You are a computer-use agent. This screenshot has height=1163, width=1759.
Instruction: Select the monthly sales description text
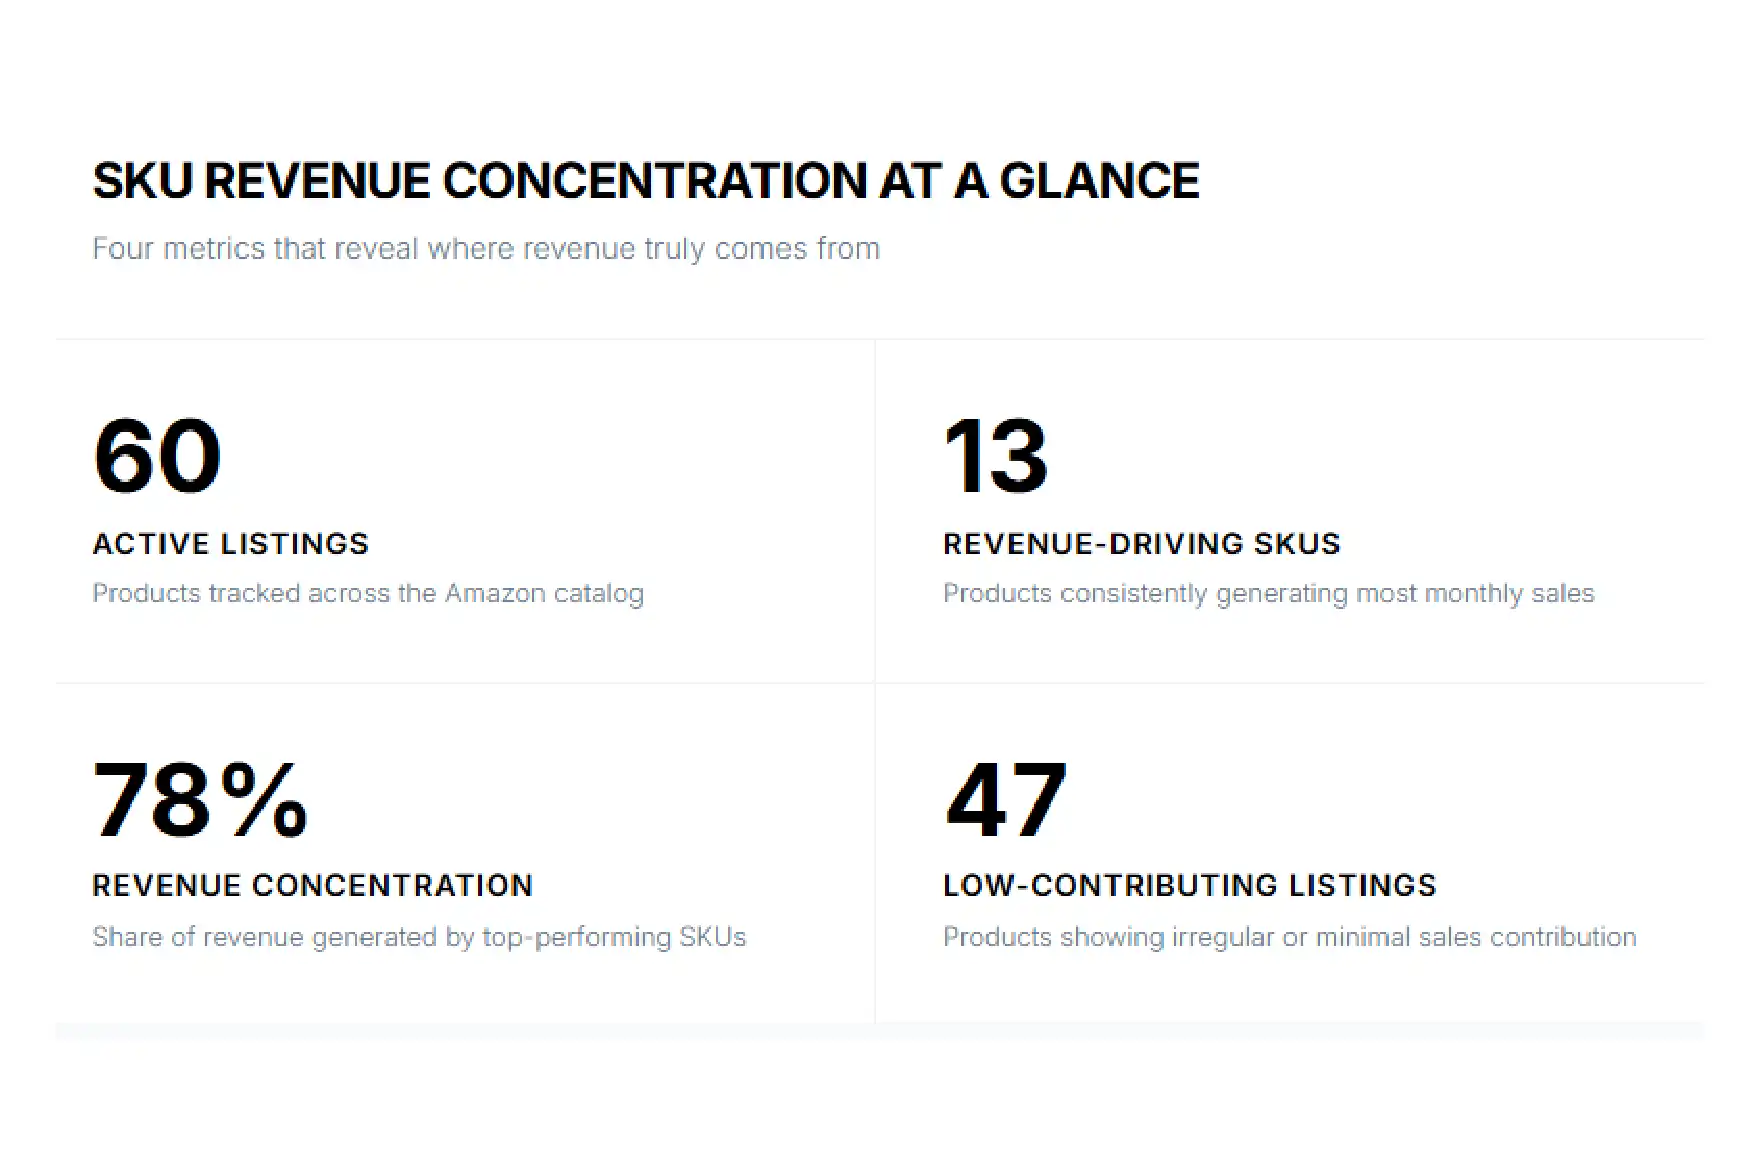tap(1269, 593)
